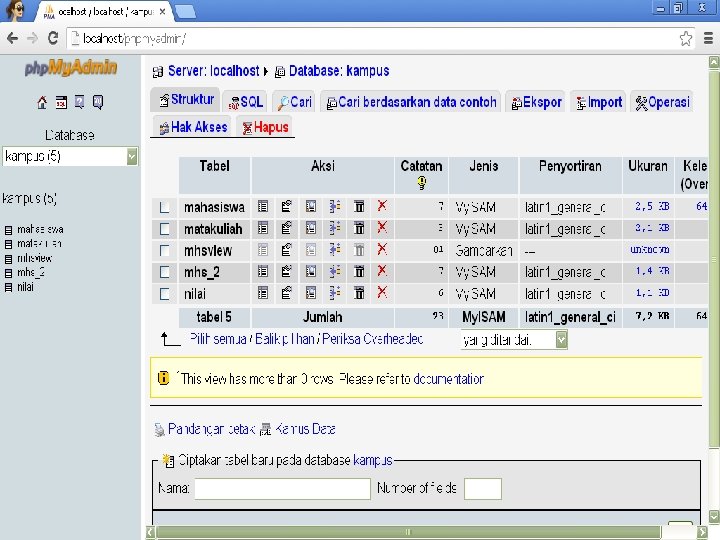Open Cari berdasarkan data contoh tab
Screen dimensions: 720x540
411,102
